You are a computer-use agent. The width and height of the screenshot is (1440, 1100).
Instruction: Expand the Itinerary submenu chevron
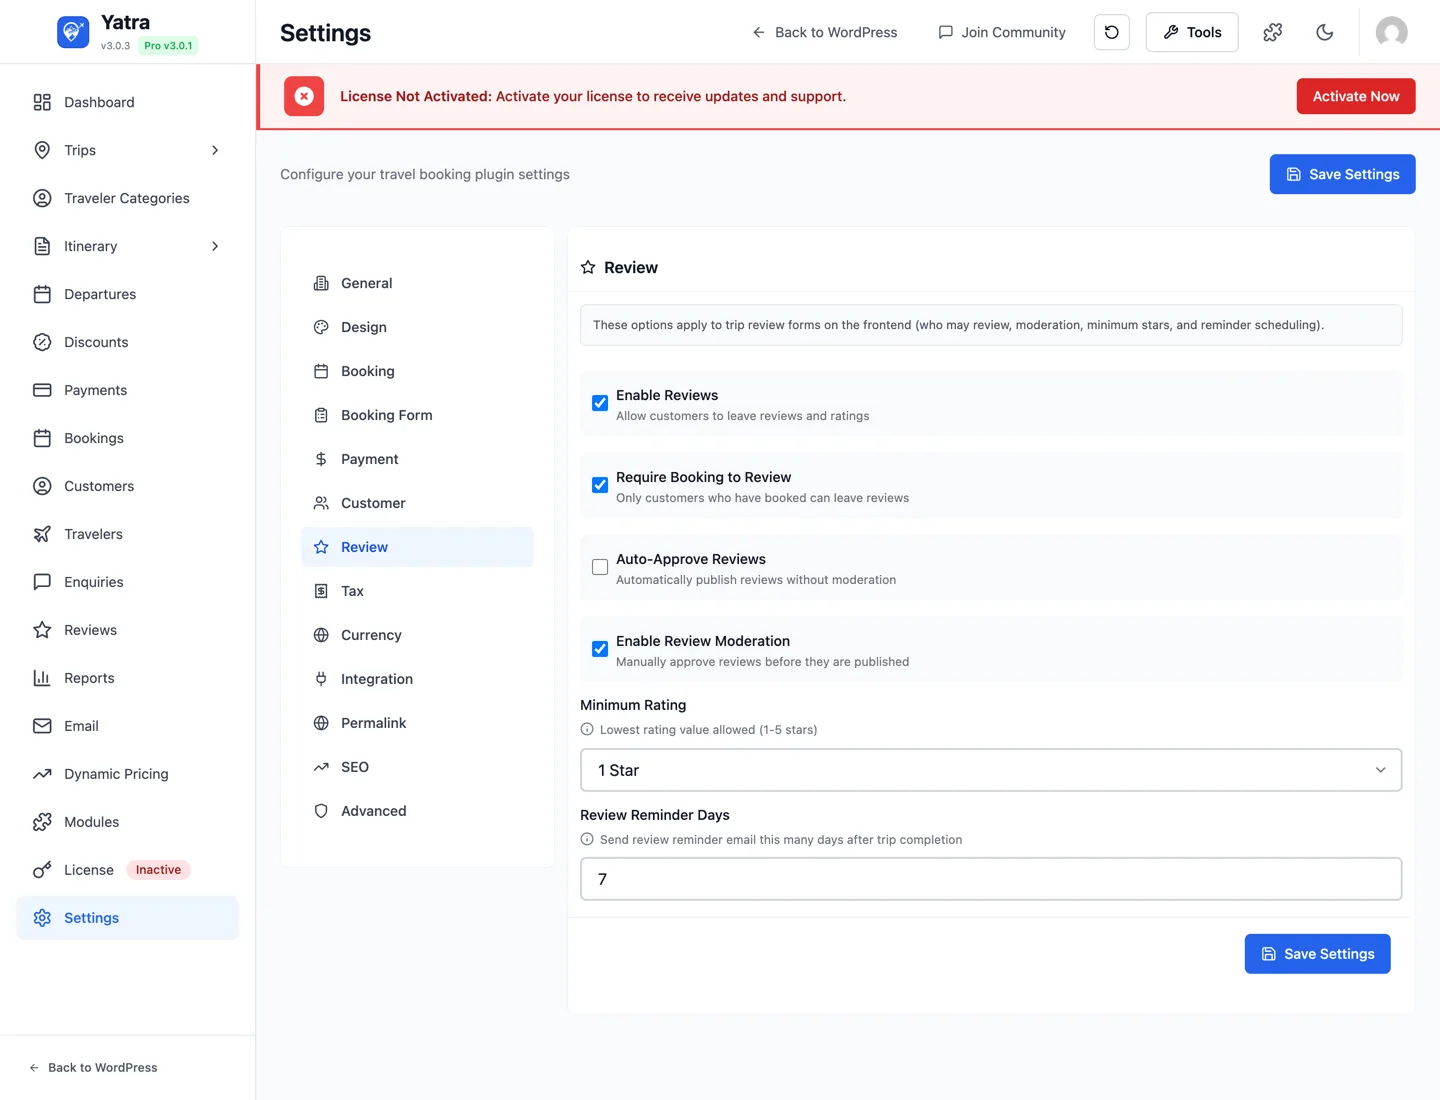point(215,246)
